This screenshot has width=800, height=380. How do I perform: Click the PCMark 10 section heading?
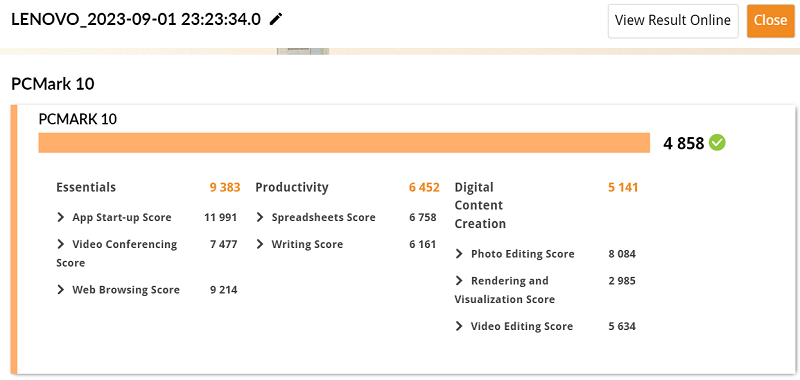53,84
